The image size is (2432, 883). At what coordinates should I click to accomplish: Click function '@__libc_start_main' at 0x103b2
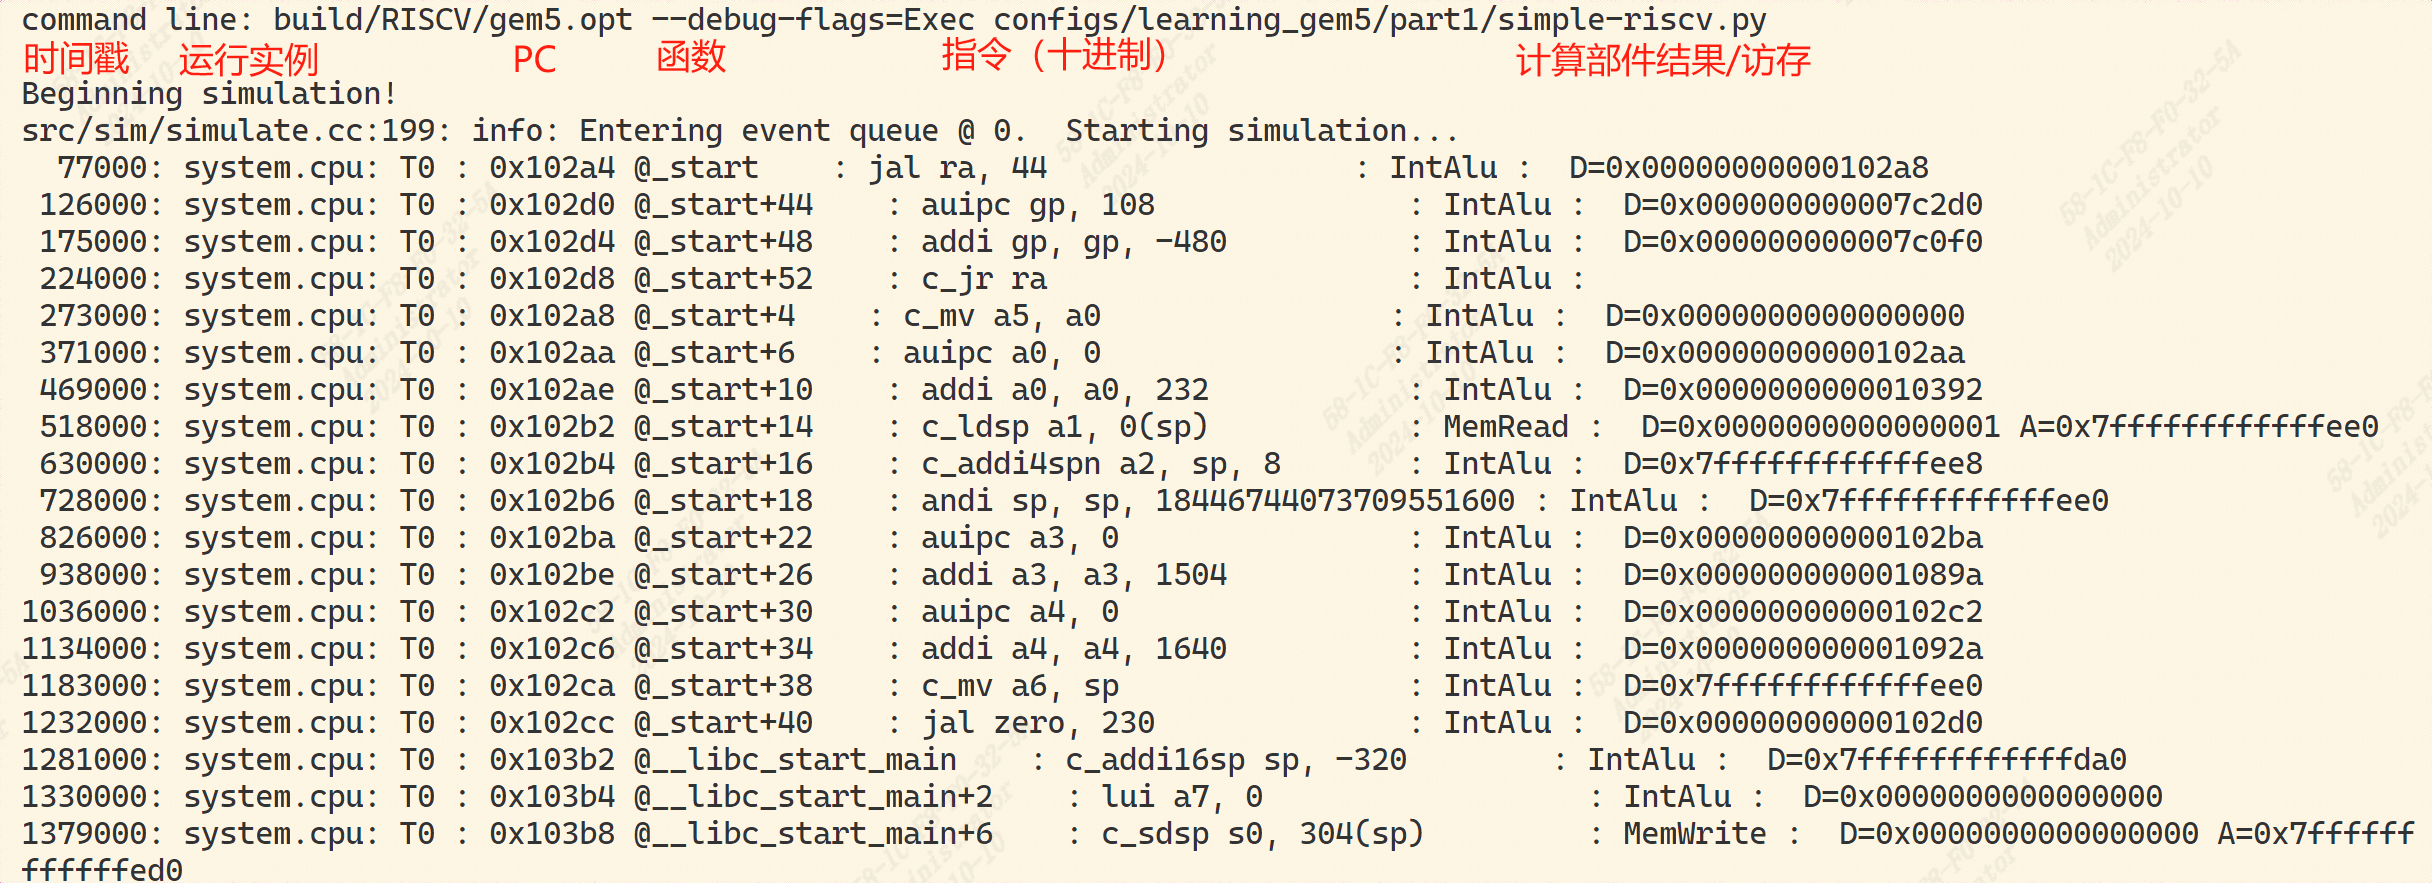click(x=795, y=760)
